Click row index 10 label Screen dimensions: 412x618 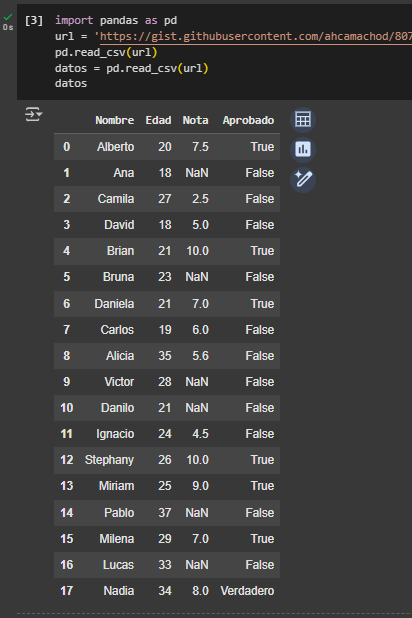point(67,408)
